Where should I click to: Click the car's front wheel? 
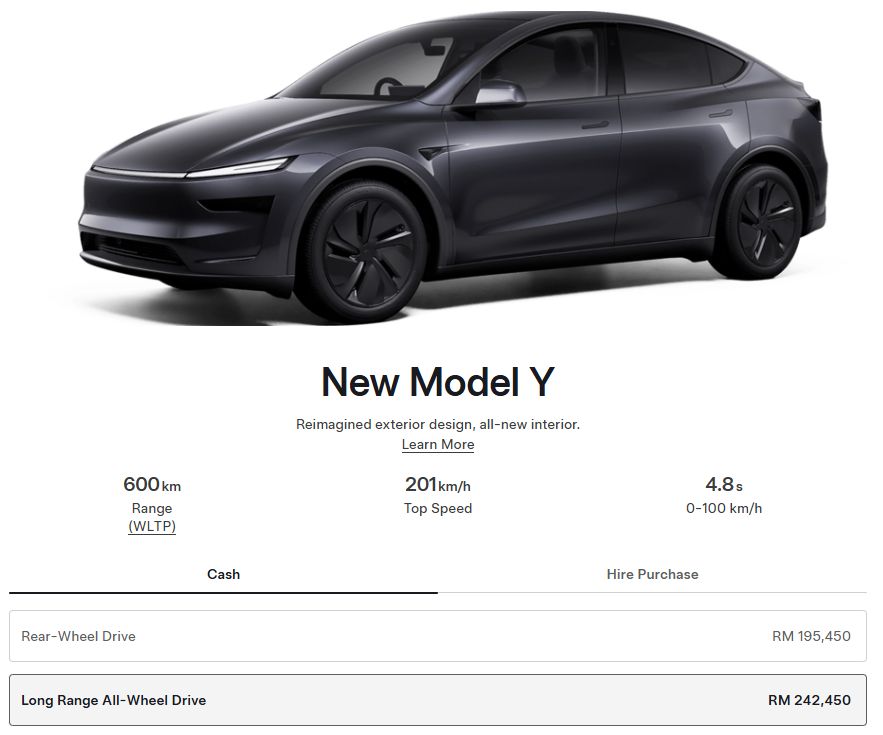pos(364,250)
